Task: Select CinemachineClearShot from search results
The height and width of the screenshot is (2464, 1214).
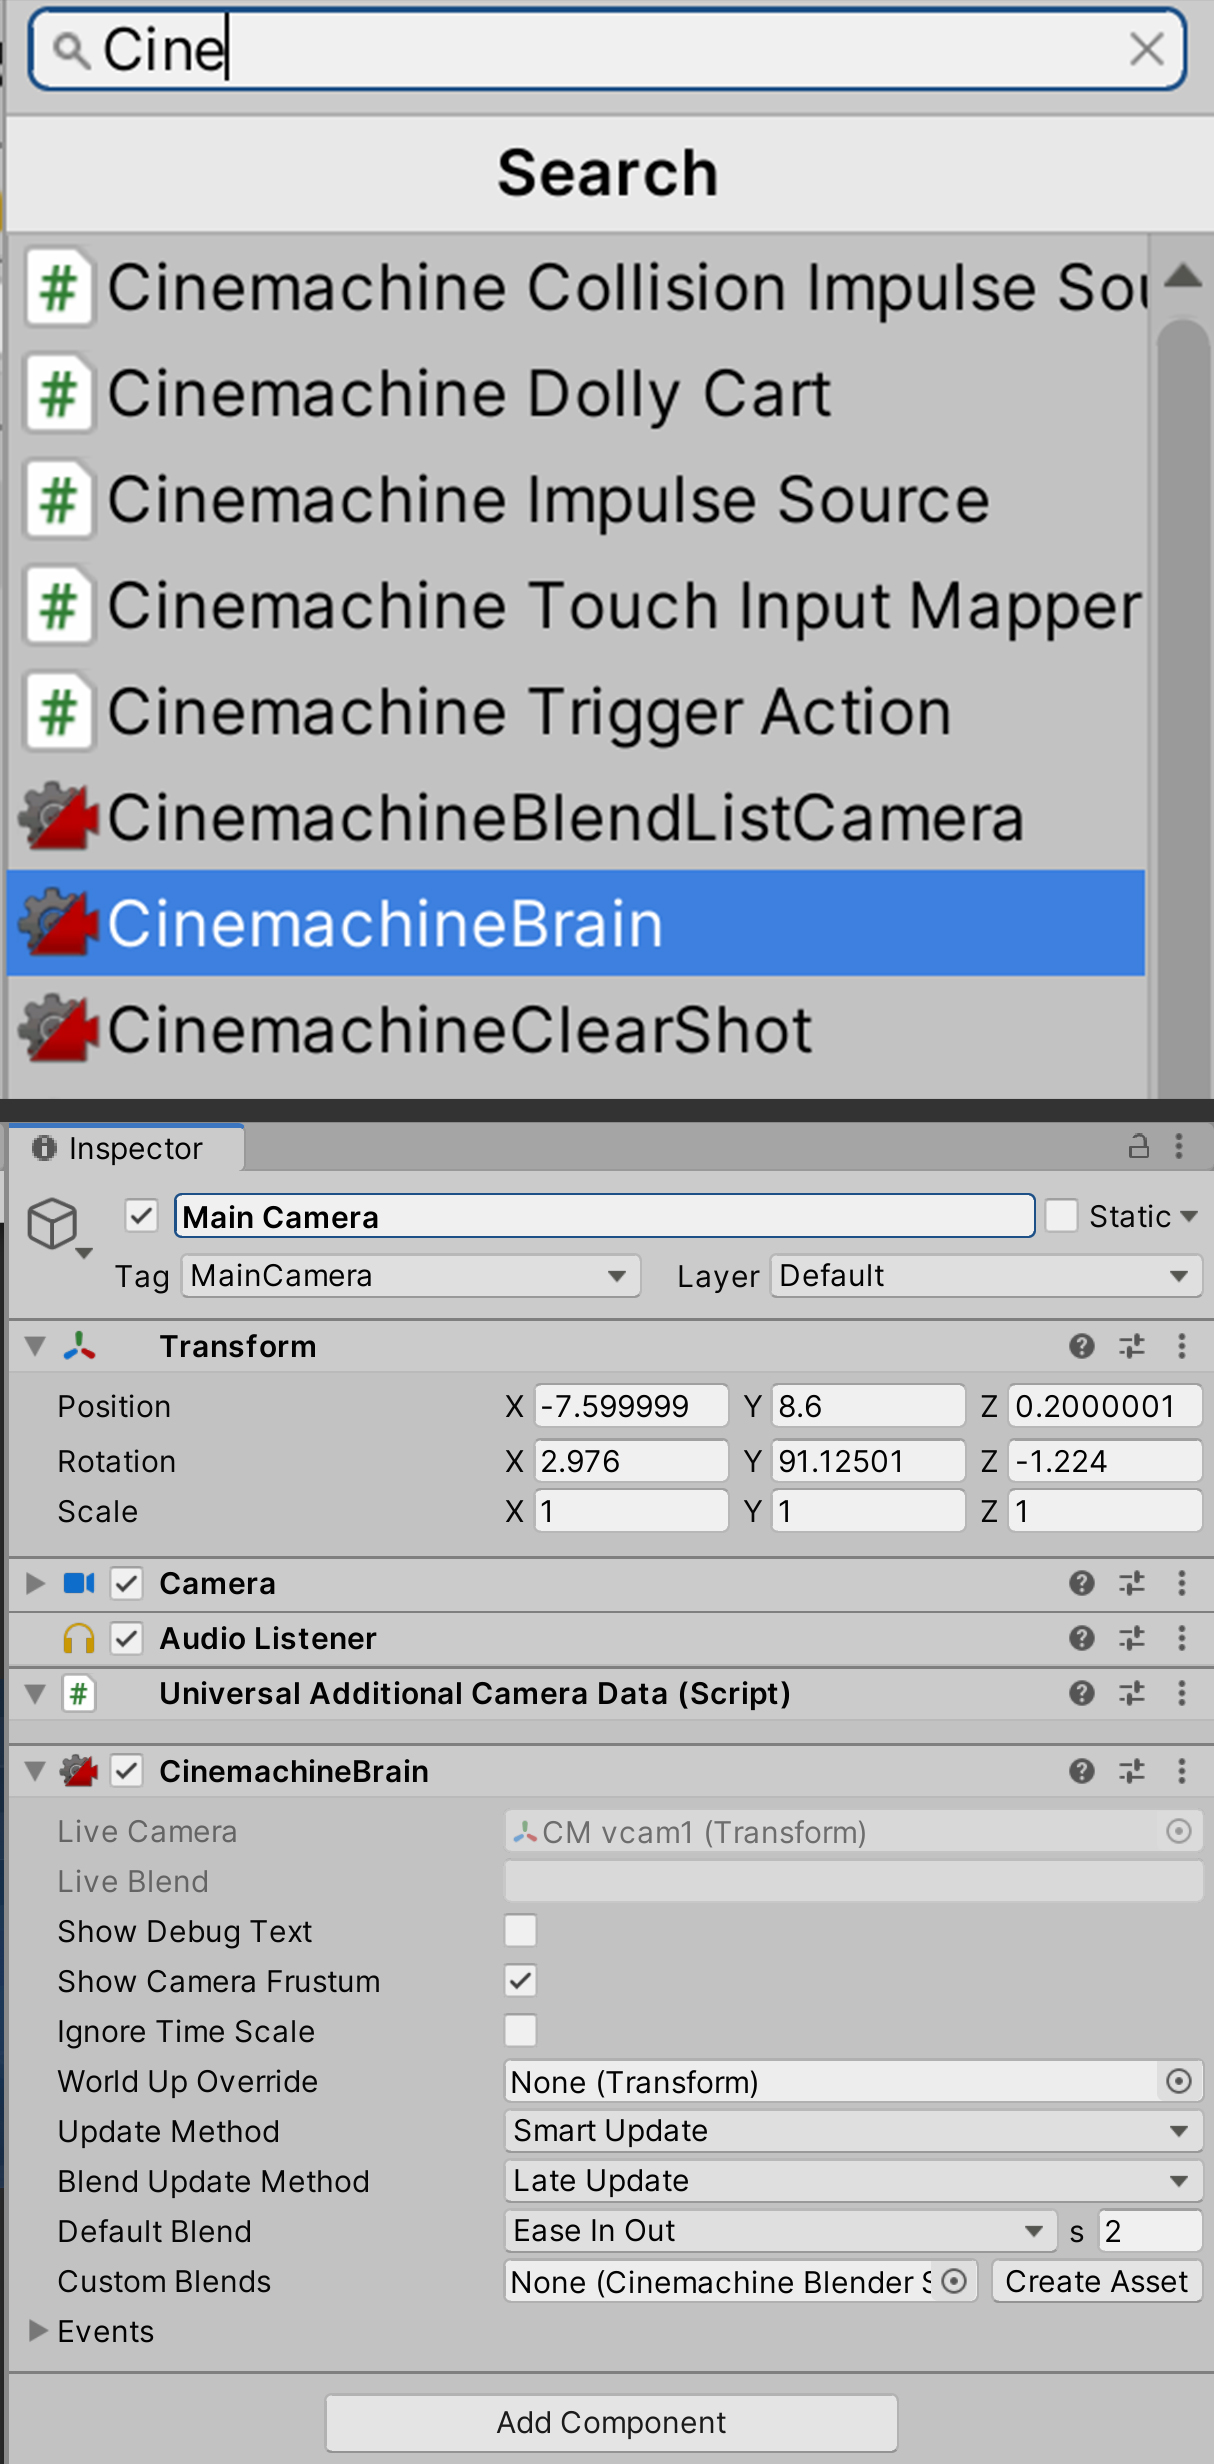Action: pyautogui.click(x=460, y=1030)
